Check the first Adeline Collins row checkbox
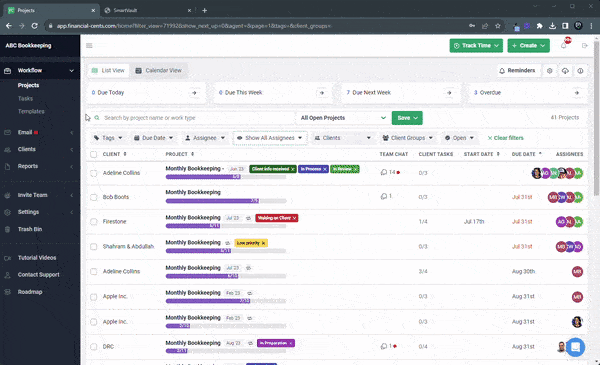Viewport: 600px width, 365px height. pyautogui.click(x=93, y=173)
